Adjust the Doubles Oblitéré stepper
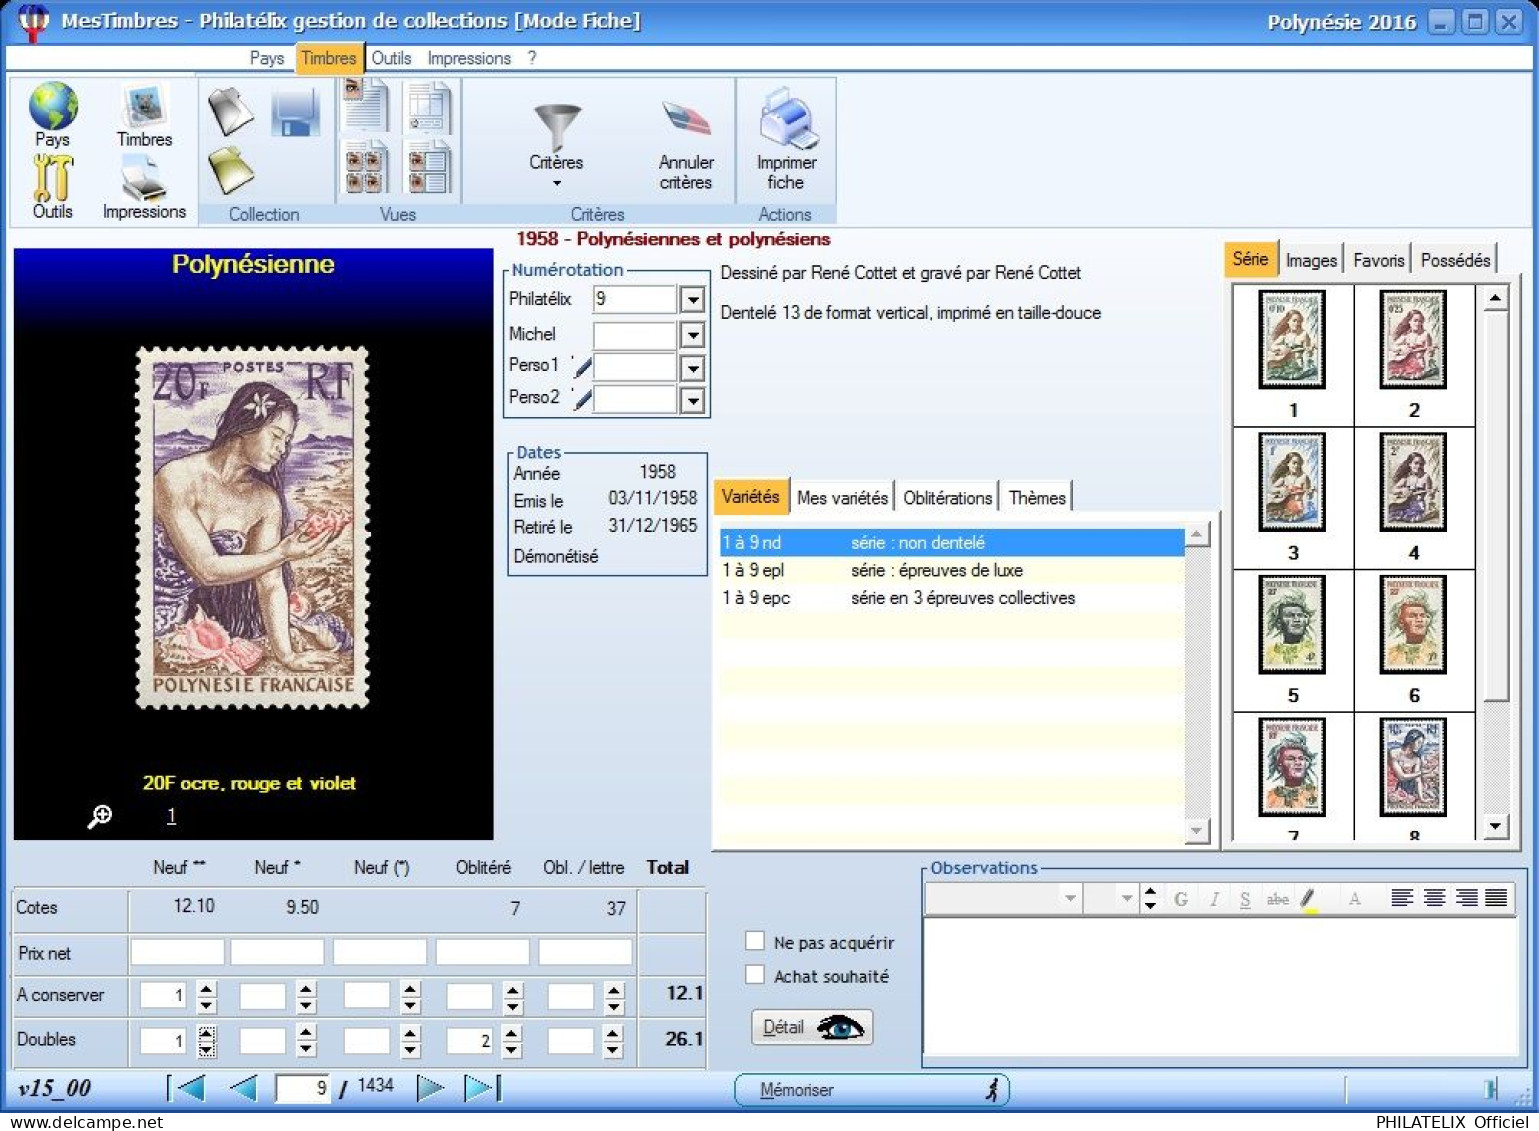Screen dimensions: 1539x1131 (x=512, y=1041)
